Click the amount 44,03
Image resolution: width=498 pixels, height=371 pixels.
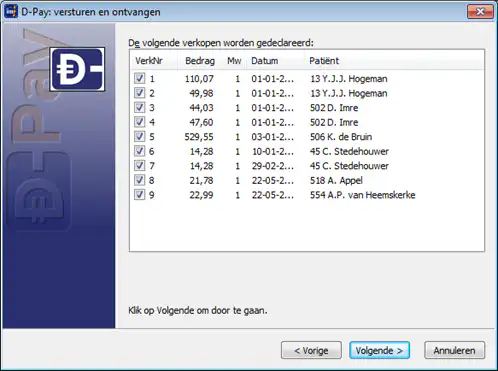click(x=201, y=108)
